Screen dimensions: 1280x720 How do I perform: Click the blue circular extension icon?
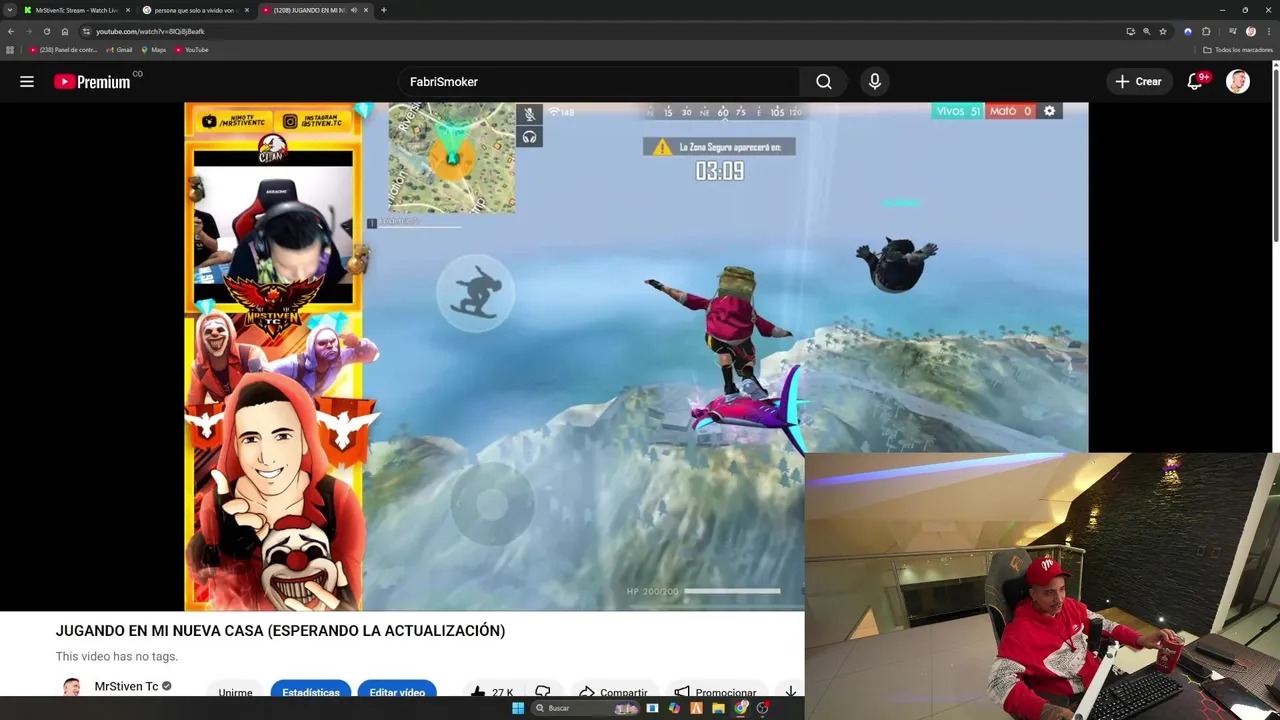1188,31
